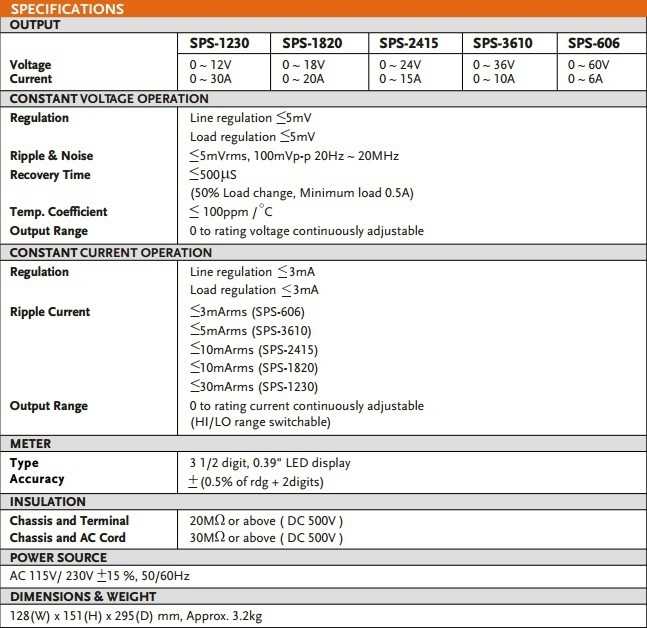
Task: Select '≤5mArms (SPS-3610)' ripple value
Action: pos(250,331)
